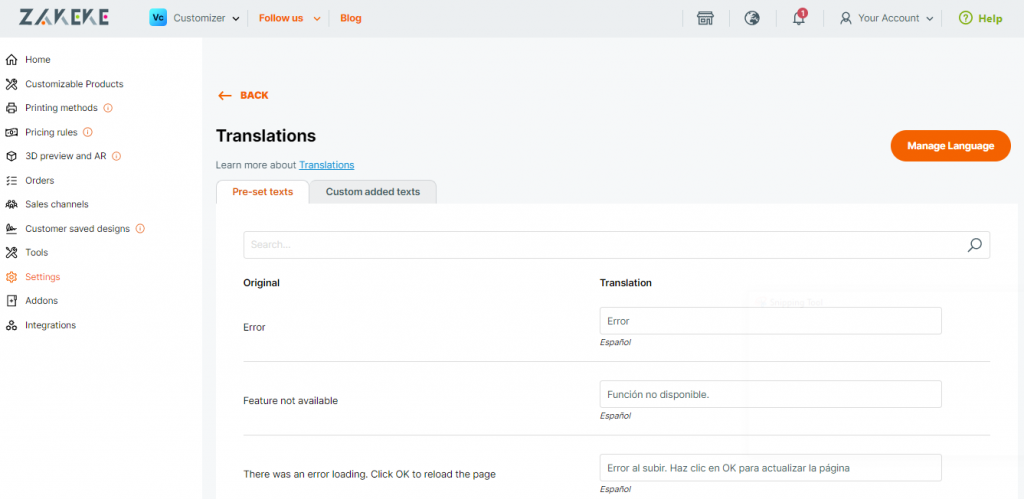Expand the Your Account dropdown
1024x499 pixels.
tap(930, 19)
